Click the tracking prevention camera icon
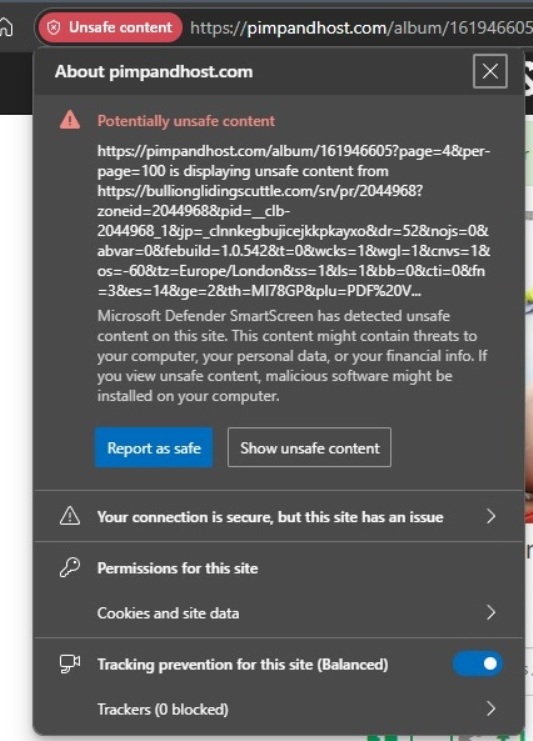533x741 pixels. tap(70, 663)
